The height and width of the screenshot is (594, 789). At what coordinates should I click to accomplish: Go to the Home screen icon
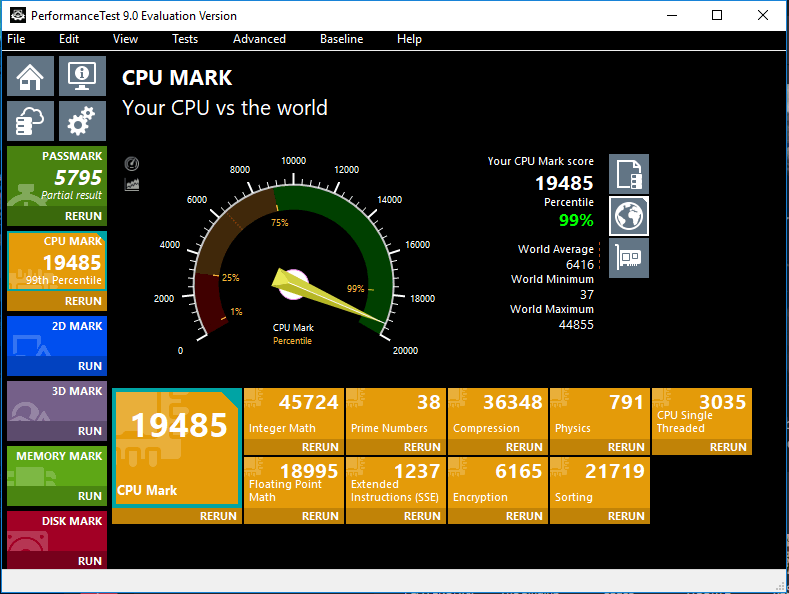[31, 76]
